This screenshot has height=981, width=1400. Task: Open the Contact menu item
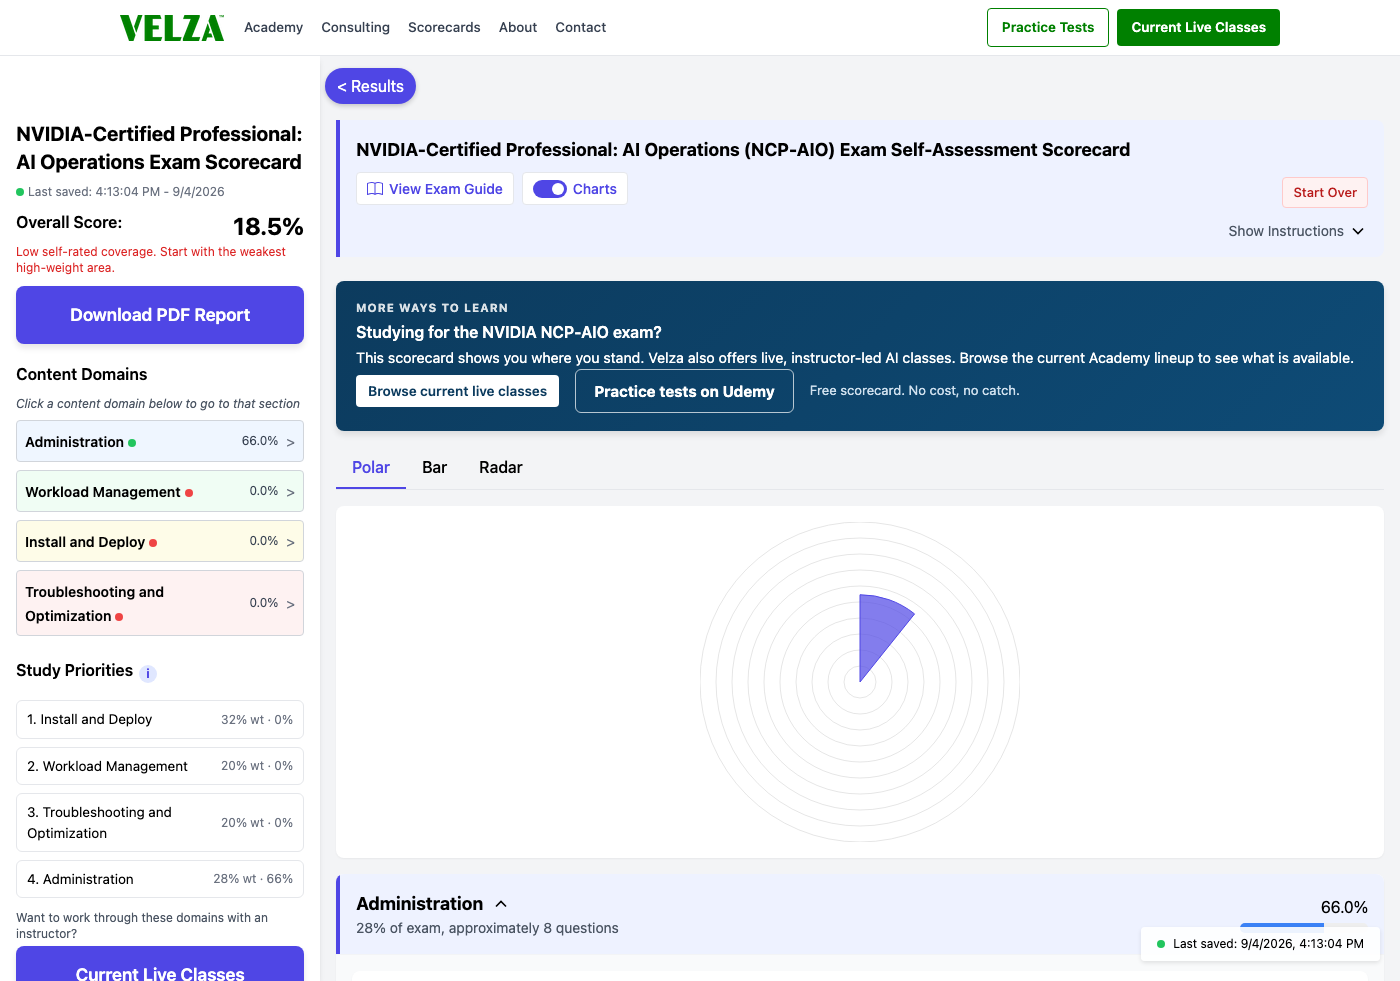[581, 27]
